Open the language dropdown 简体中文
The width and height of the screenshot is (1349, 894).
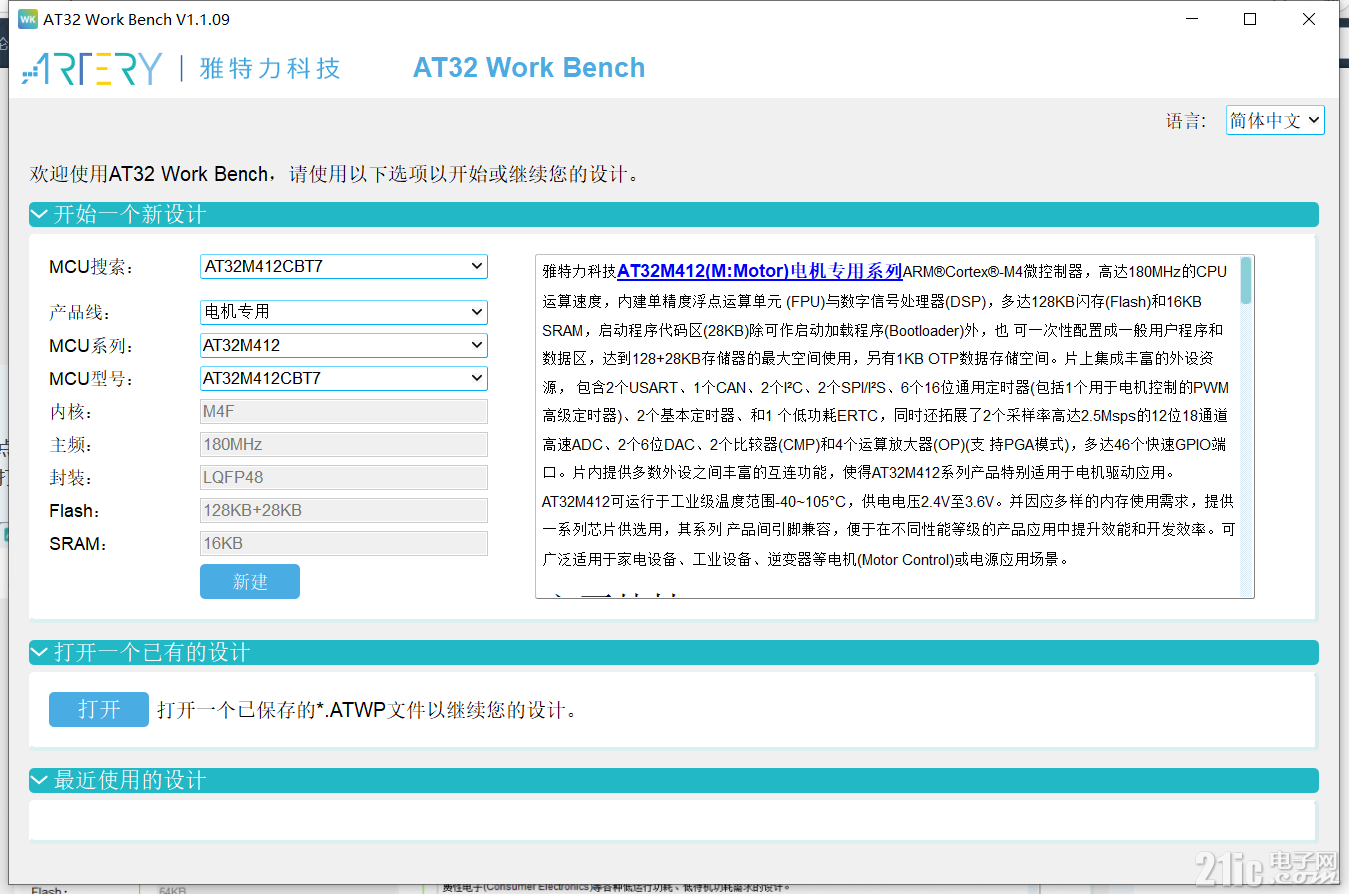[x=1275, y=120]
